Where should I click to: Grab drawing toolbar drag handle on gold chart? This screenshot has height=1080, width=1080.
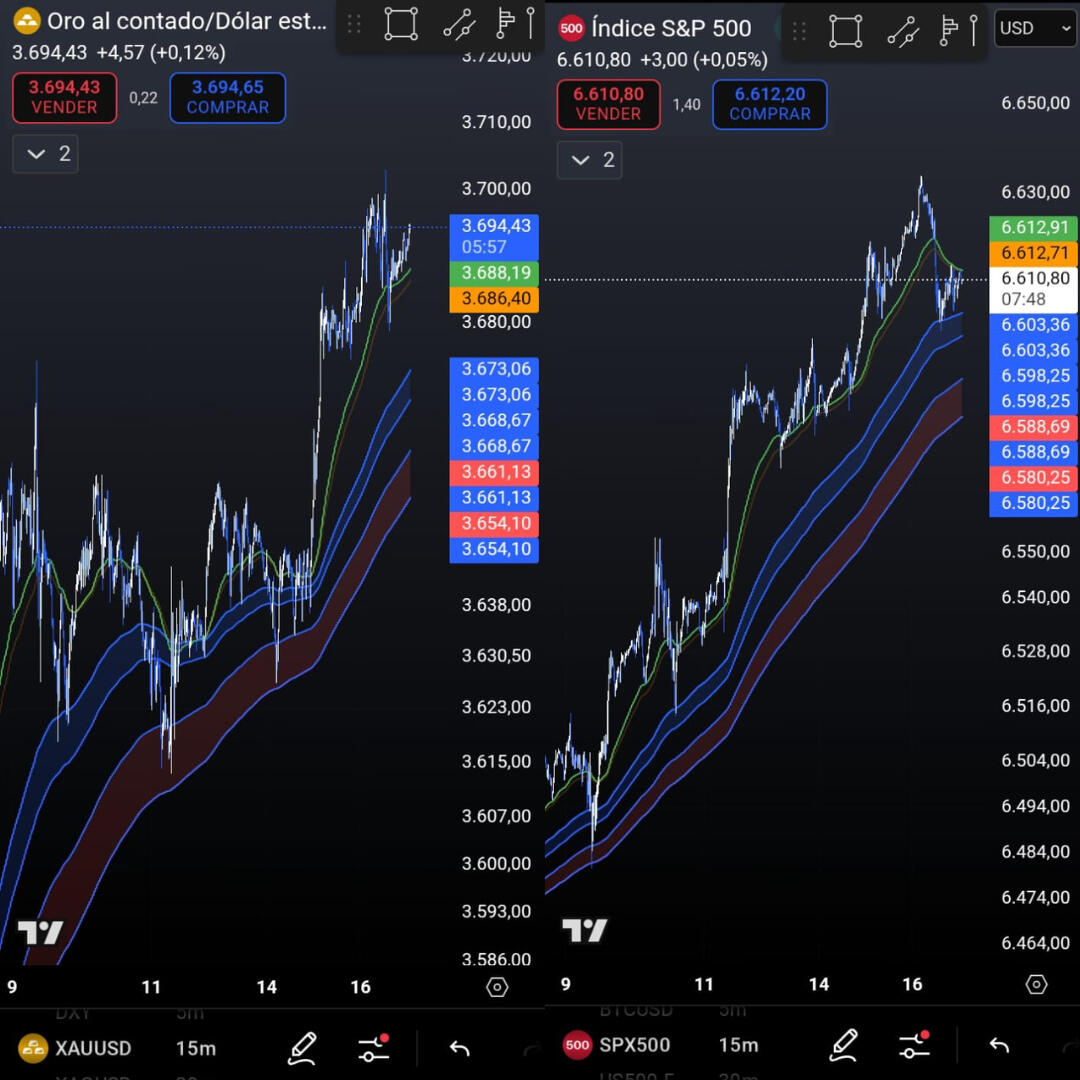354,24
